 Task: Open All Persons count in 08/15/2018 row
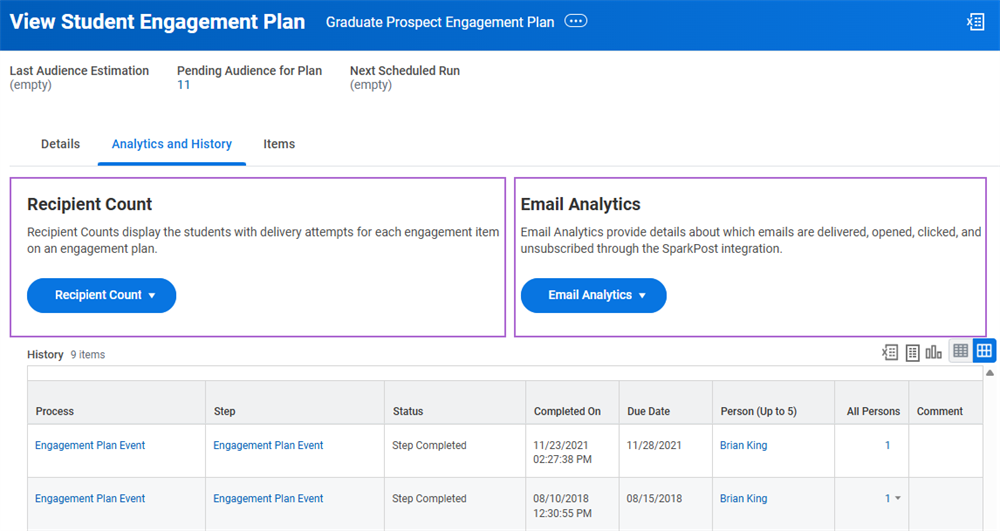[x=887, y=498]
